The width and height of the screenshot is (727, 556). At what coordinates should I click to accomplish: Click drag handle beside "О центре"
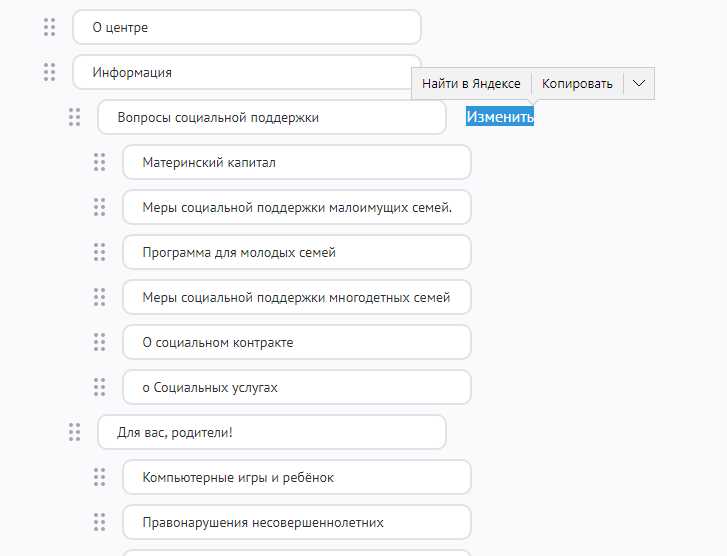click(49, 27)
